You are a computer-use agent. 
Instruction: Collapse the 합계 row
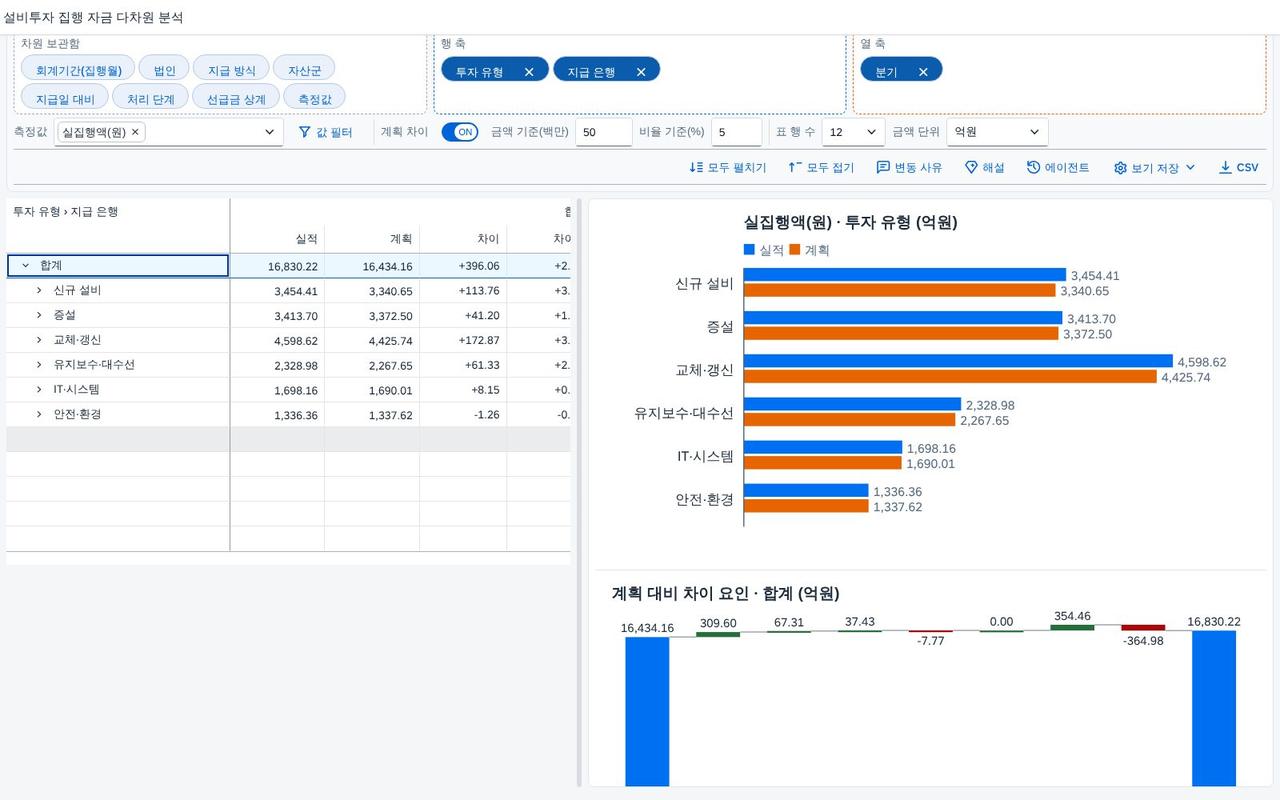pyautogui.click(x=26, y=266)
